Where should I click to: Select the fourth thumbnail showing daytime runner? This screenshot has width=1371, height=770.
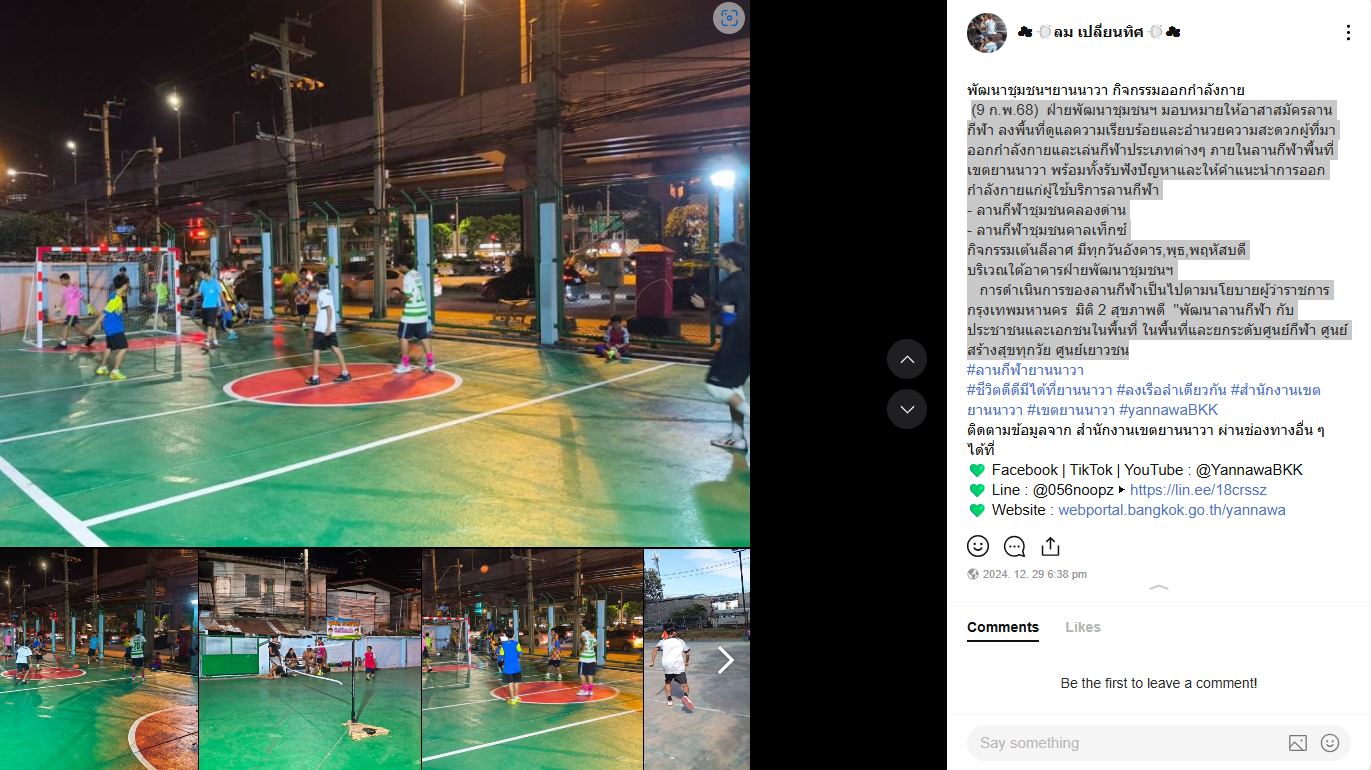(x=697, y=659)
